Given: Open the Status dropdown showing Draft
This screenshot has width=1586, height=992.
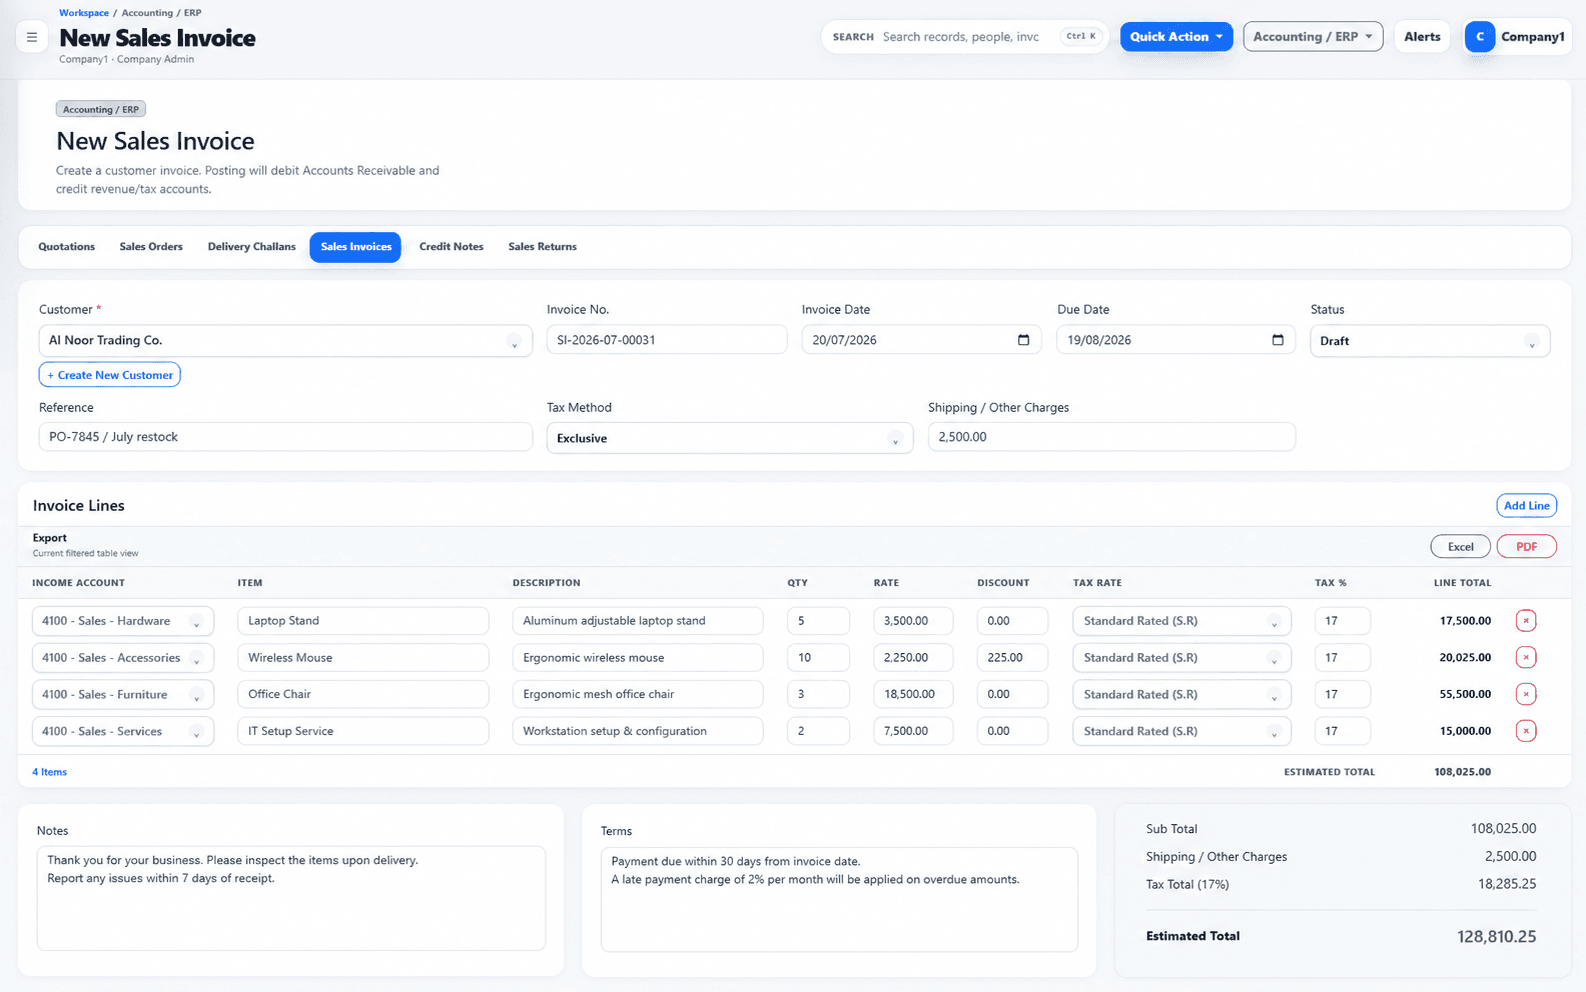Looking at the screenshot, I should click(1430, 341).
